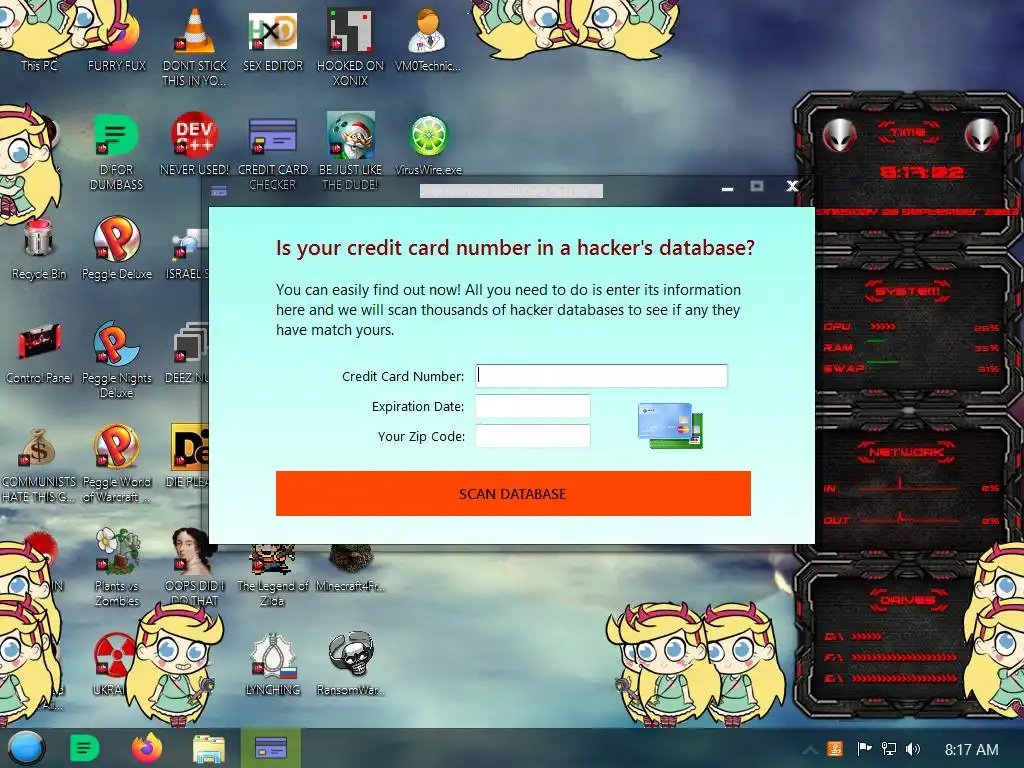Viewport: 1024px width, 768px height.
Task: Select the VLC cone icon labeled DONT STICK
Action: 195,46
